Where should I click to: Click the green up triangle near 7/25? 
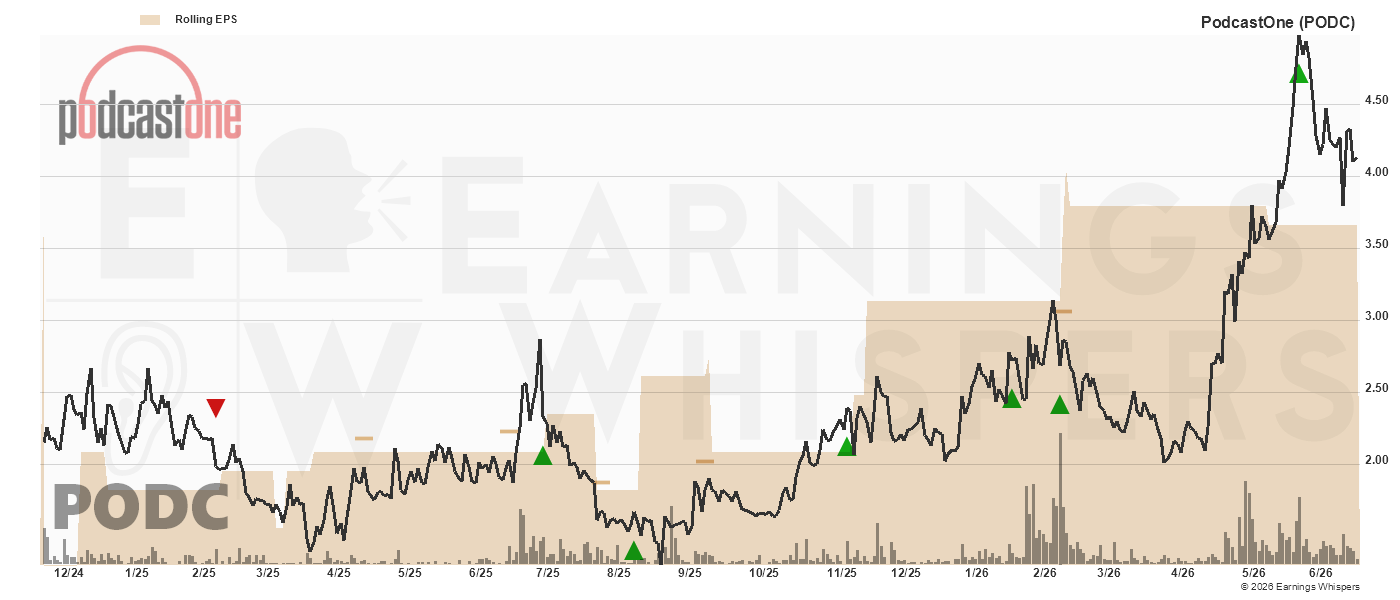point(543,456)
